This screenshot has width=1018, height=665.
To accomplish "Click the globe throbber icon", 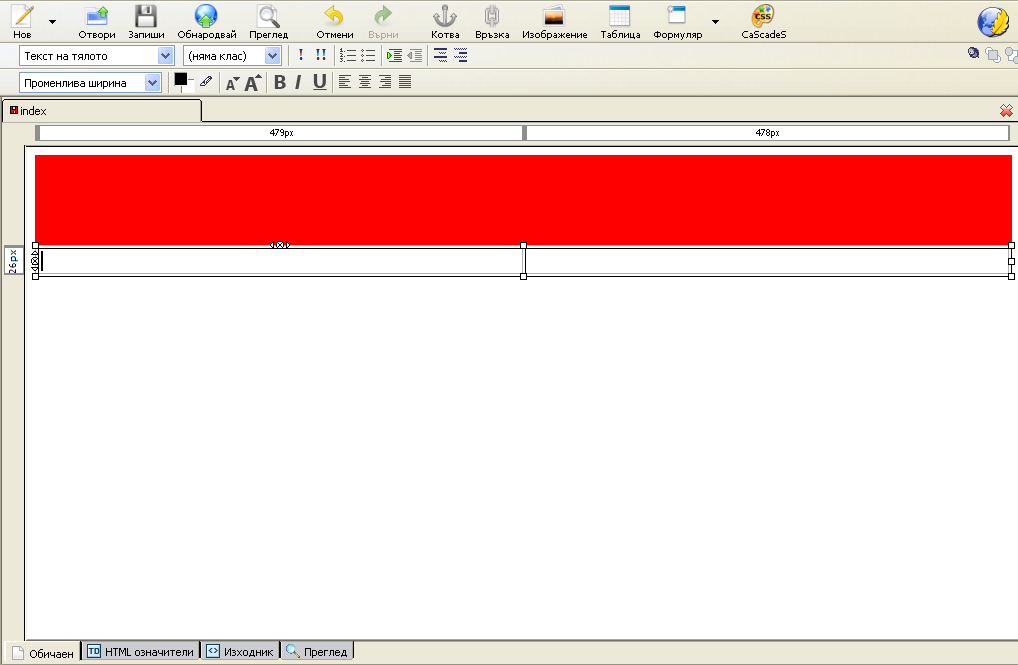I will point(993,21).
